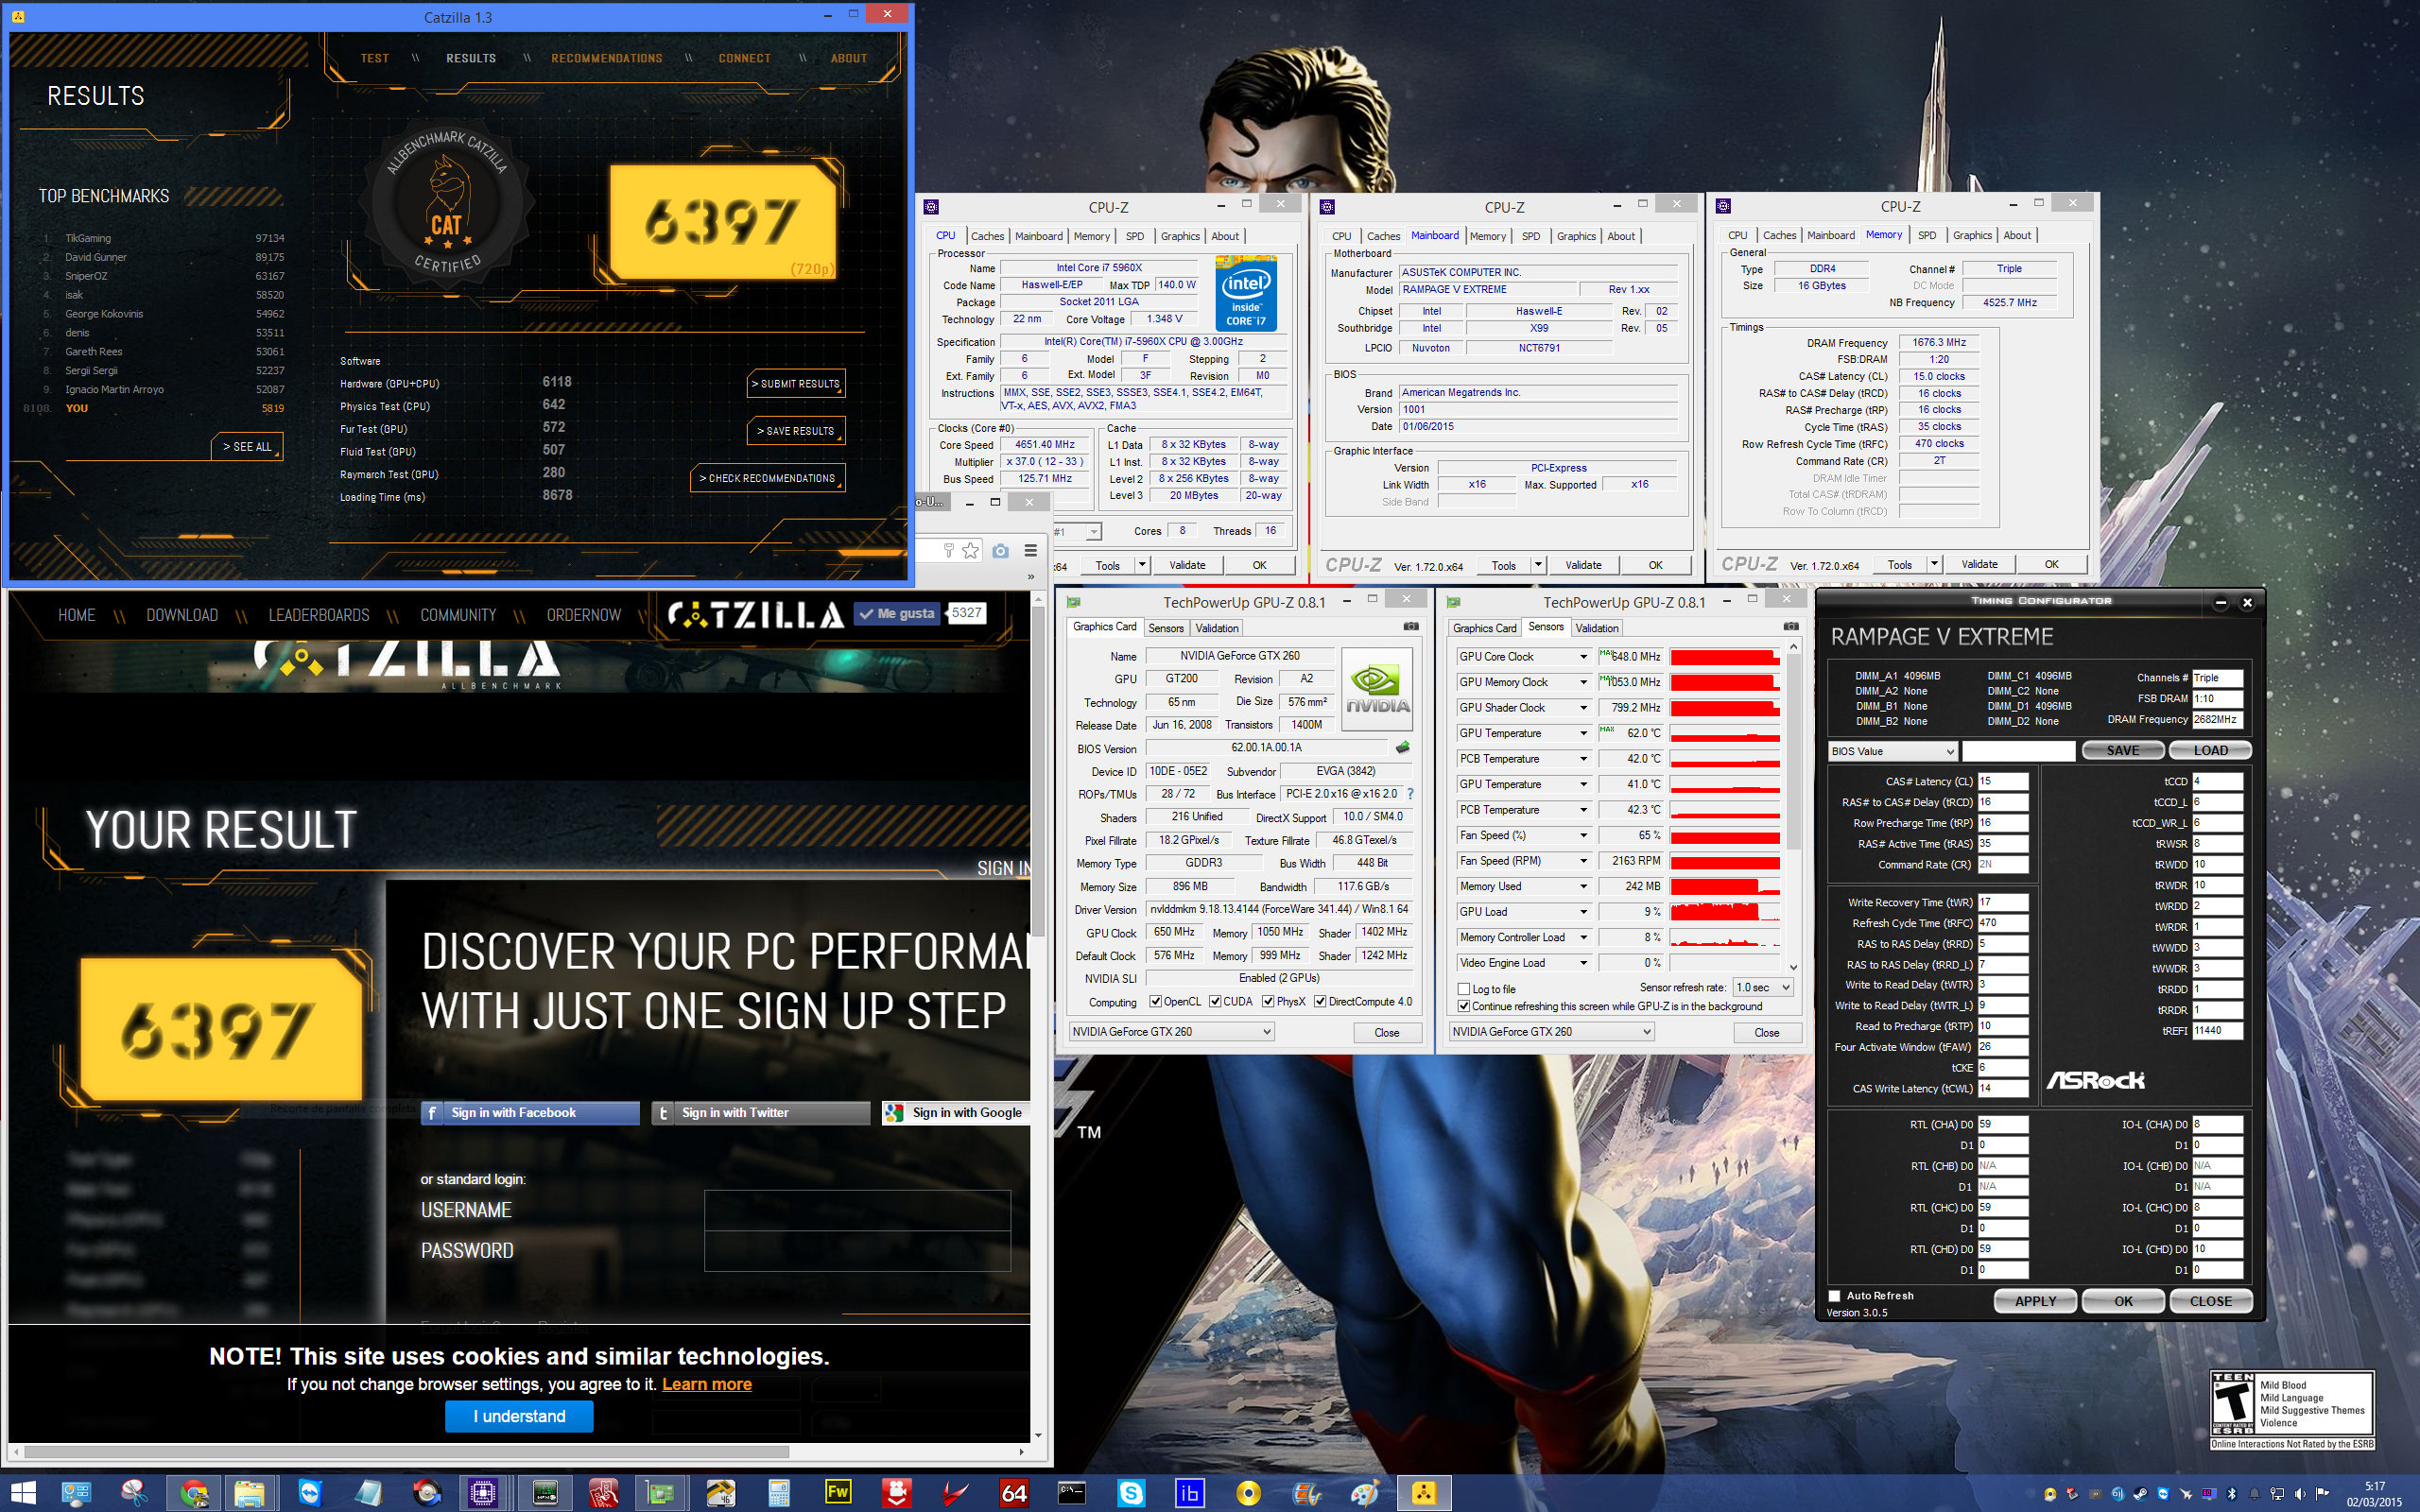
Task: Click the Google icon on sign-in button
Action: pos(894,1113)
